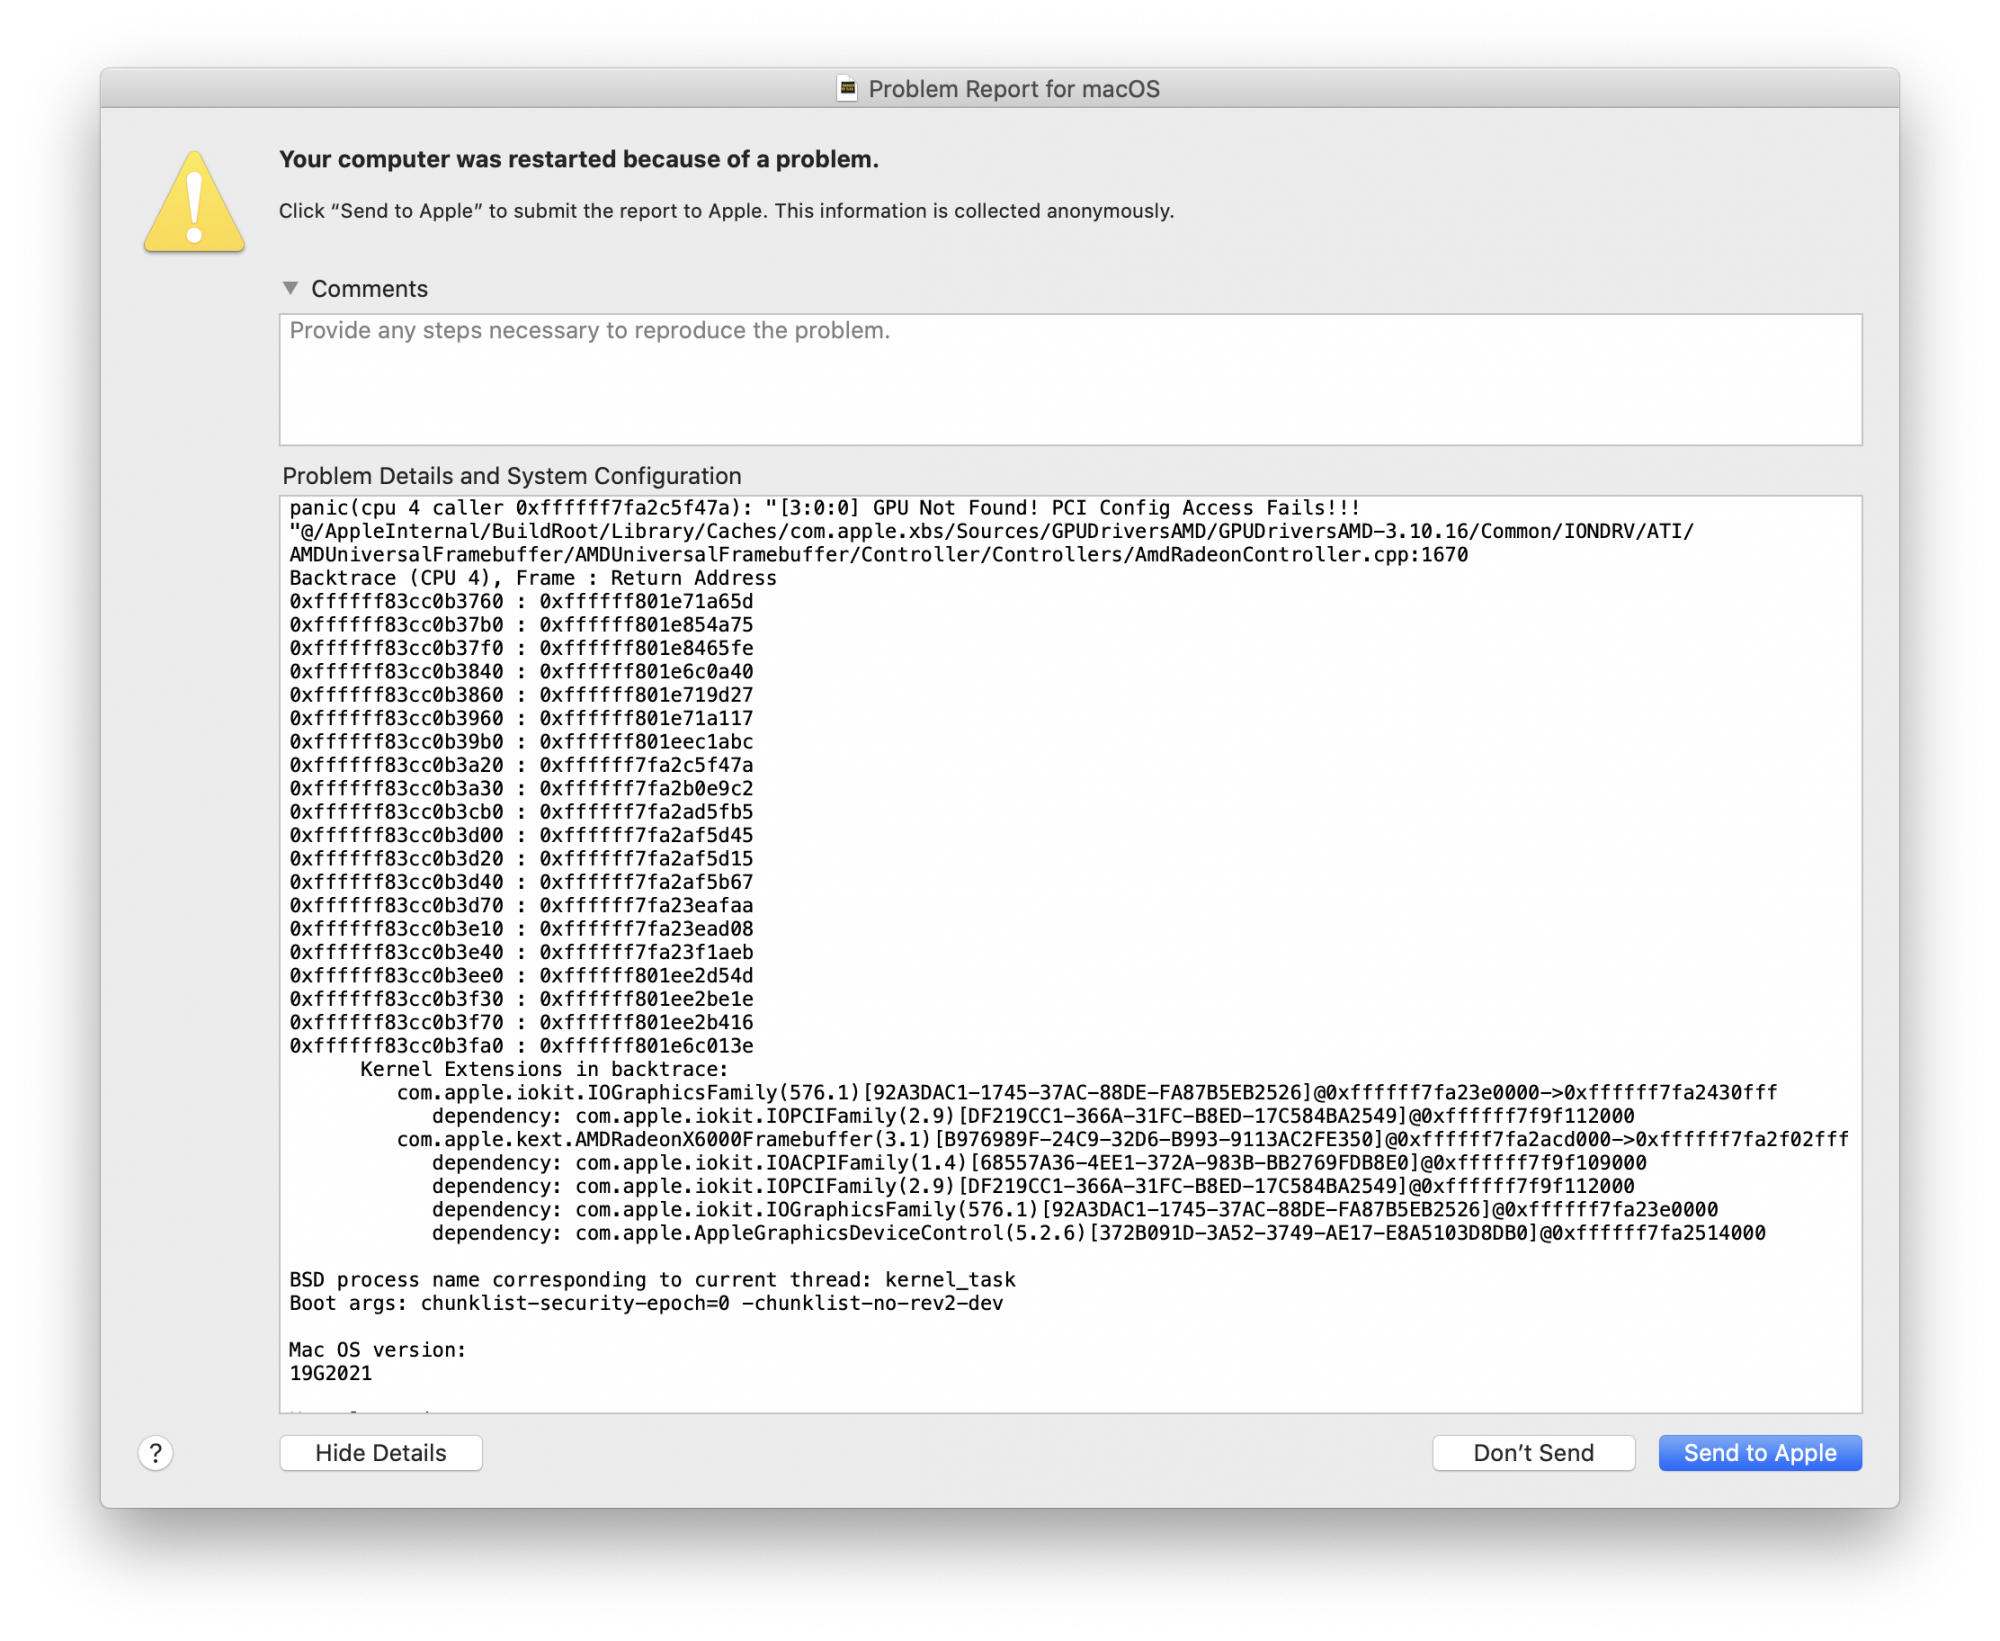The width and height of the screenshot is (2000, 1641).
Task: Click the document icon in title bar
Action: pyautogui.click(x=847, y=89)
